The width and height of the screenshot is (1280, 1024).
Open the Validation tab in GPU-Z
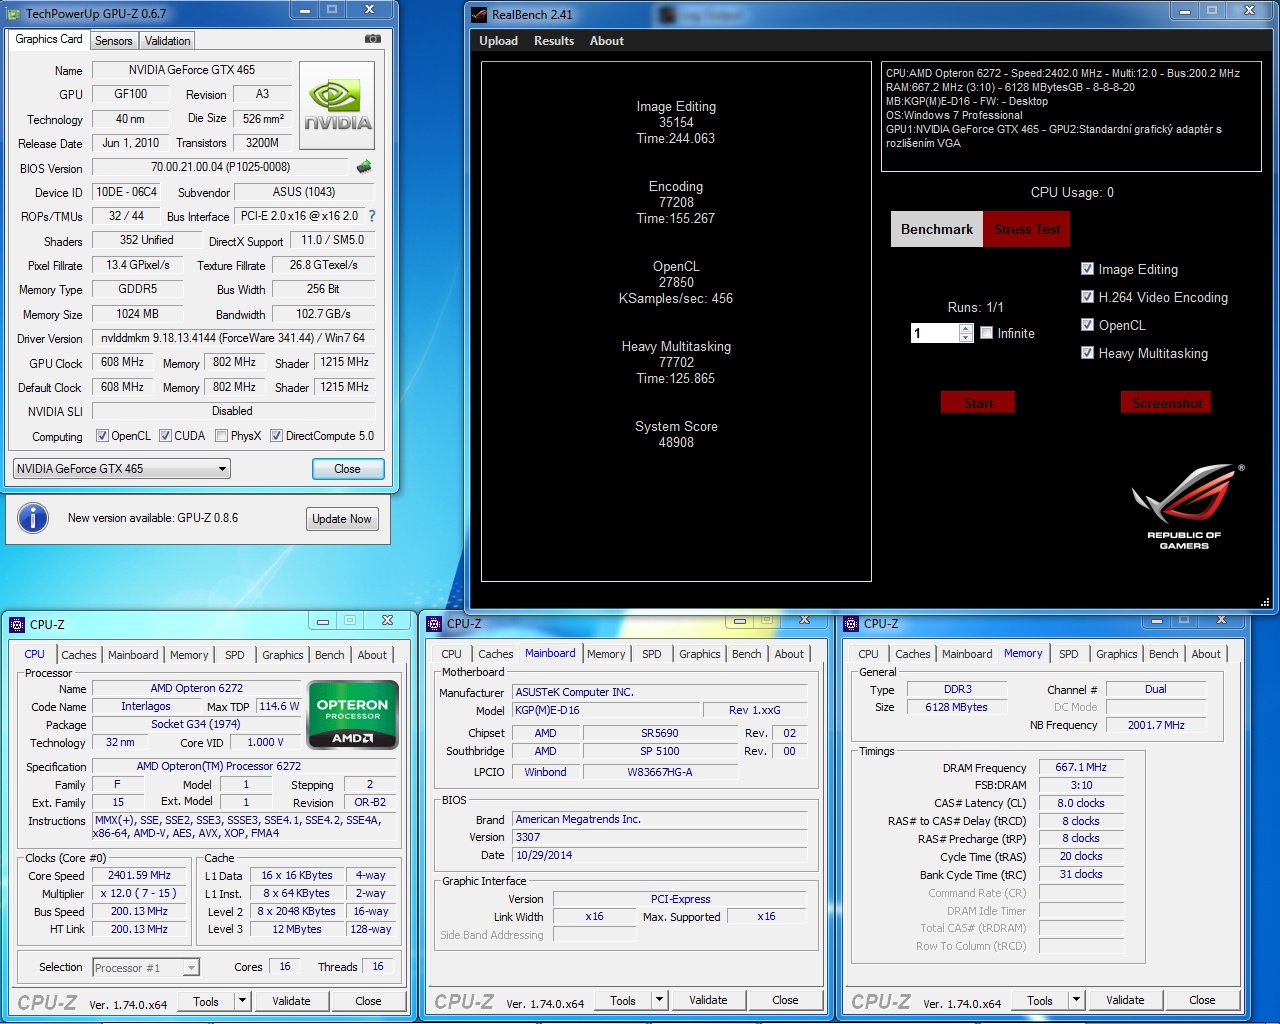(167, 40)
